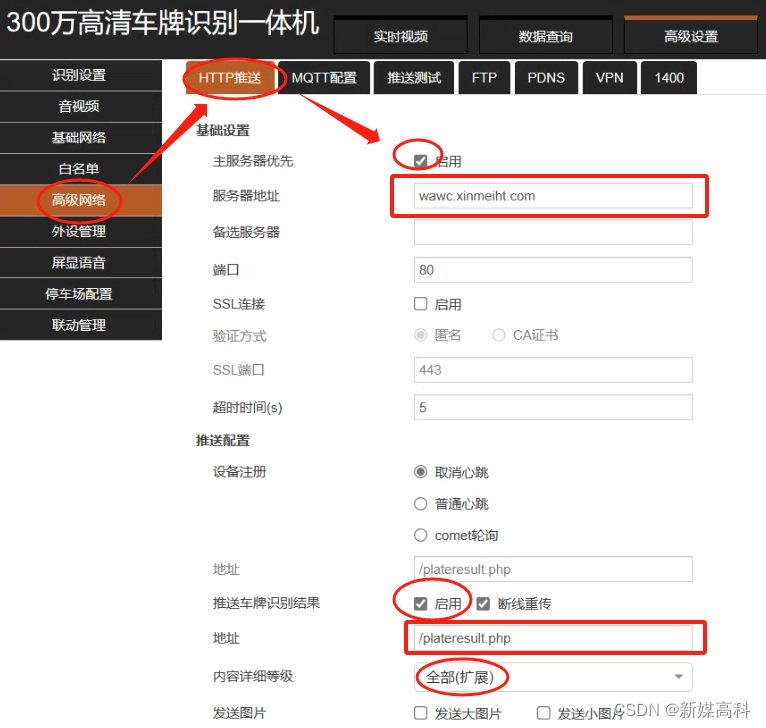766x728 pixels.
Task: Click the 验证方式 label
Action: pos(239,336)
